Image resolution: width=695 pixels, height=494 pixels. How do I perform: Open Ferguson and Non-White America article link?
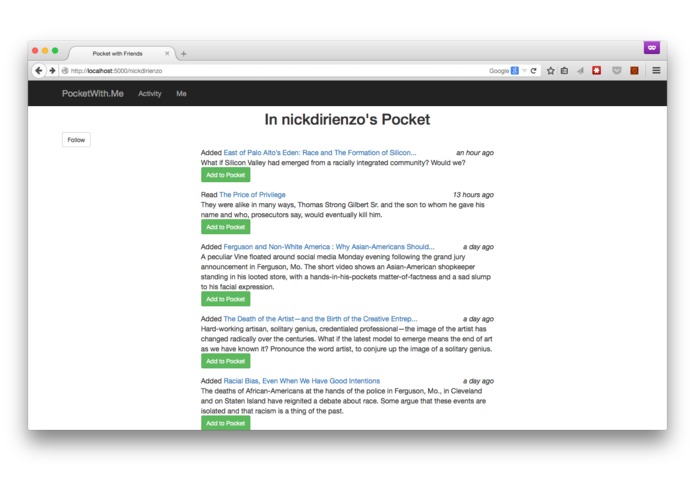[329, 247]
